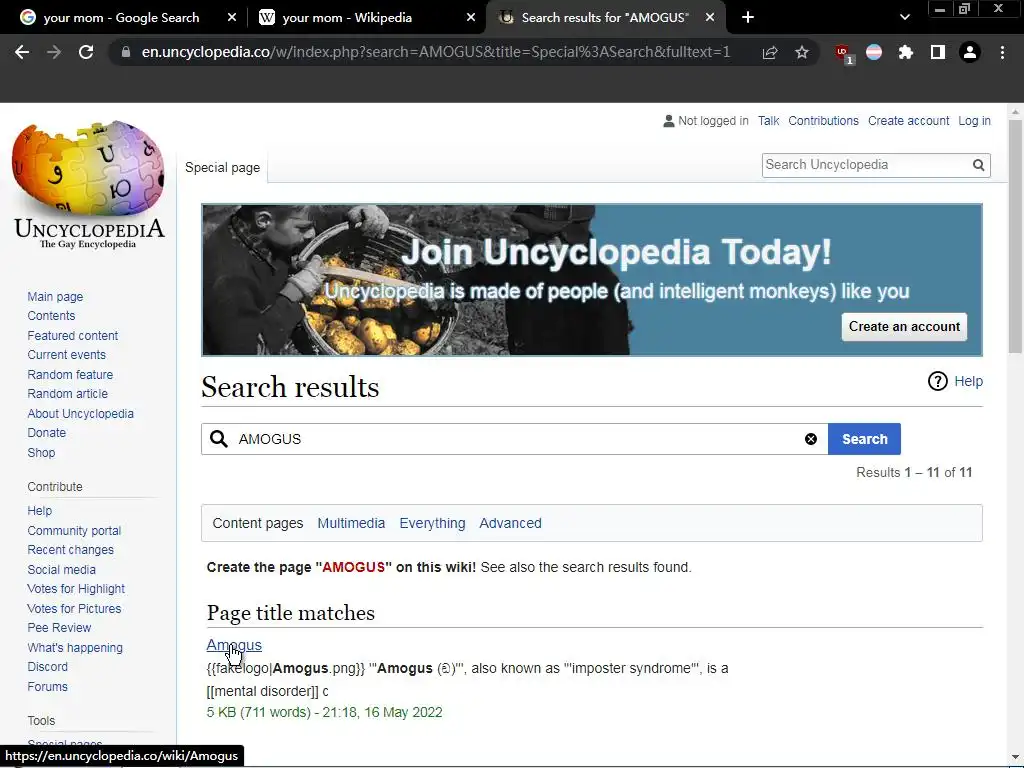Select the Content pages search profile
Image resolution: width=1024 pixels, height=768 pixels.
(258, 523)
